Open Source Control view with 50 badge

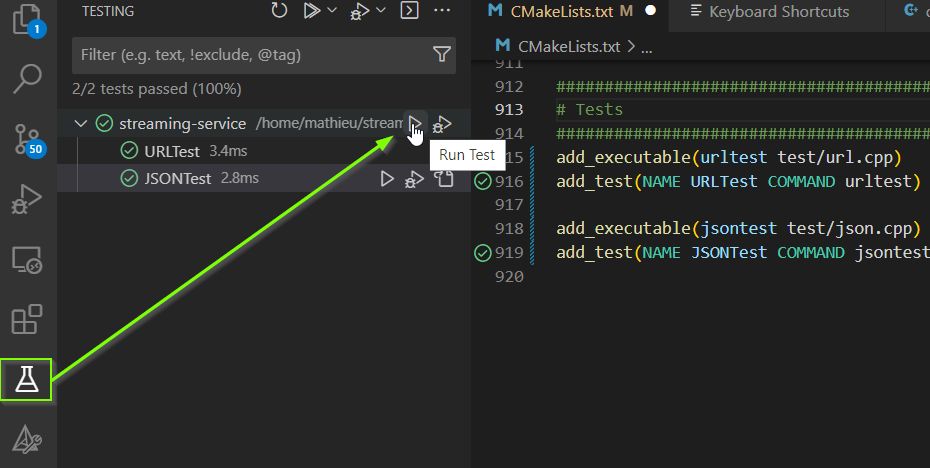[x=27, y=139]
